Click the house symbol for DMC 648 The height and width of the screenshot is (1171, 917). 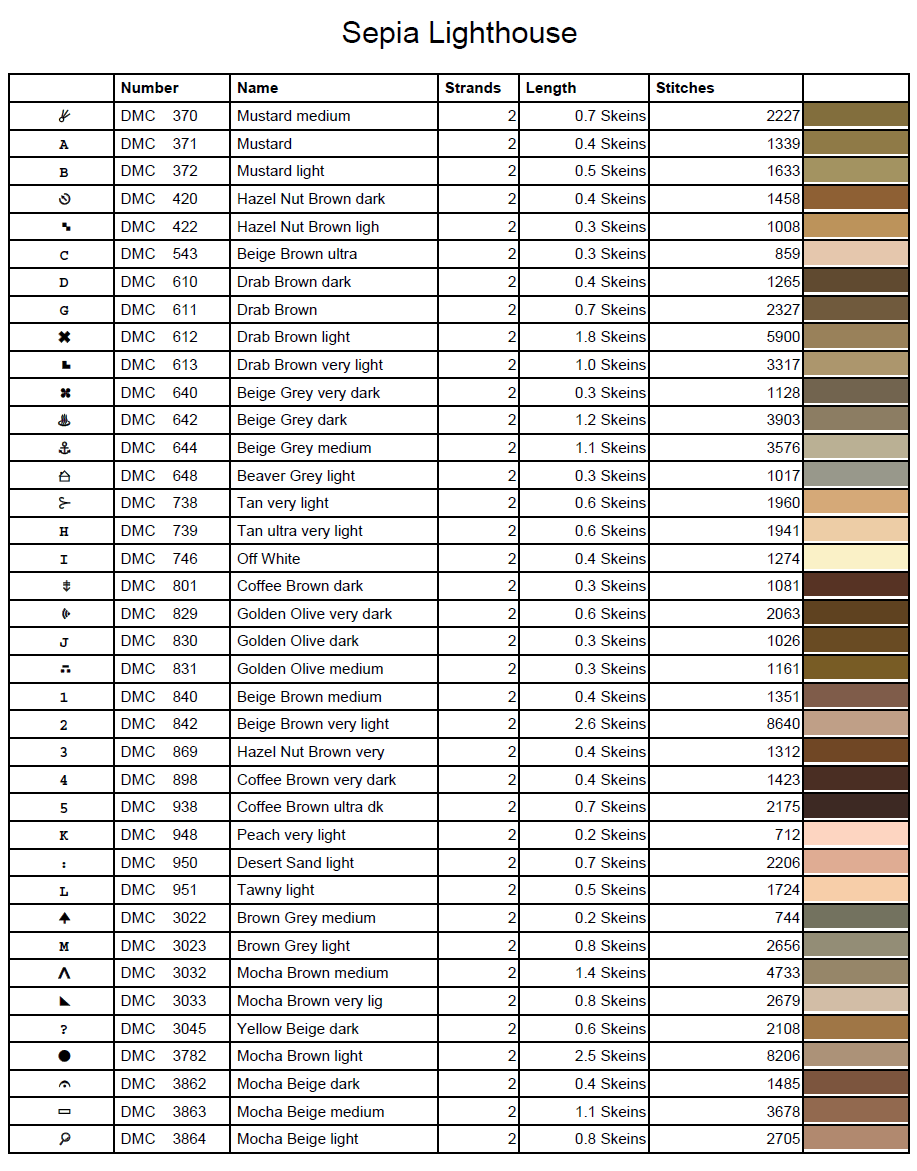pos(65,476)
